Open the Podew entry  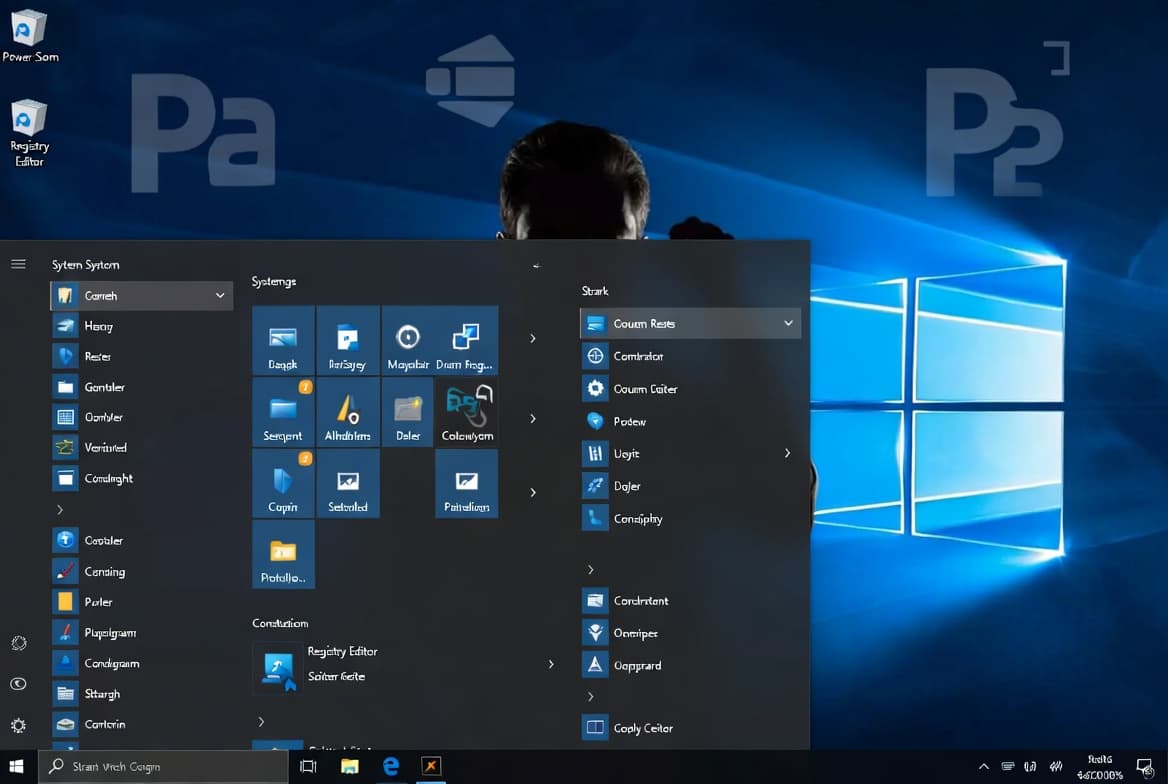click(x=629, y=421)
